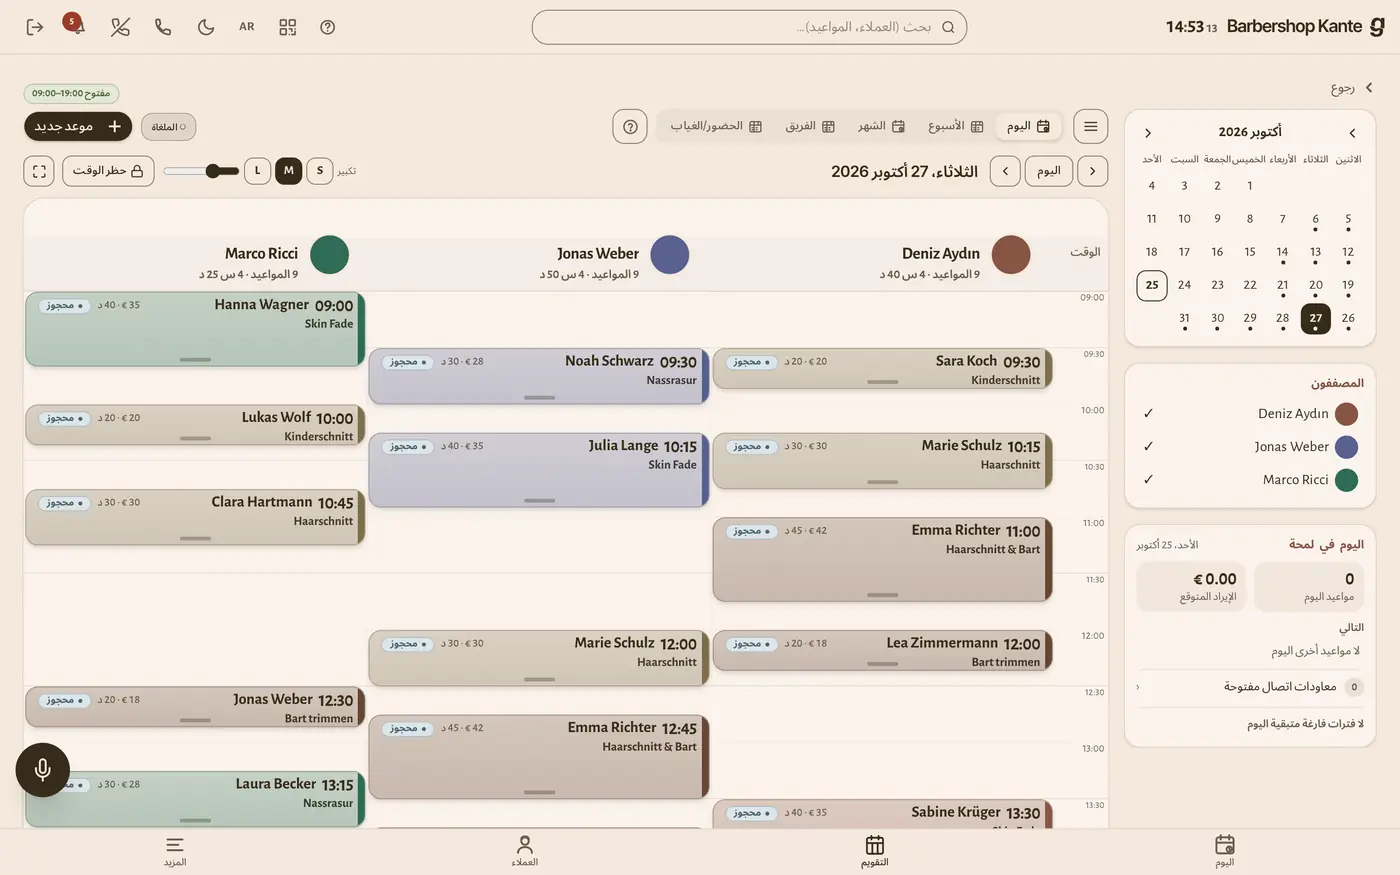This screenshot has height=875, width=1400.
Task: Click the scissors tools icon in the top bar
Action: click(120, 27)
